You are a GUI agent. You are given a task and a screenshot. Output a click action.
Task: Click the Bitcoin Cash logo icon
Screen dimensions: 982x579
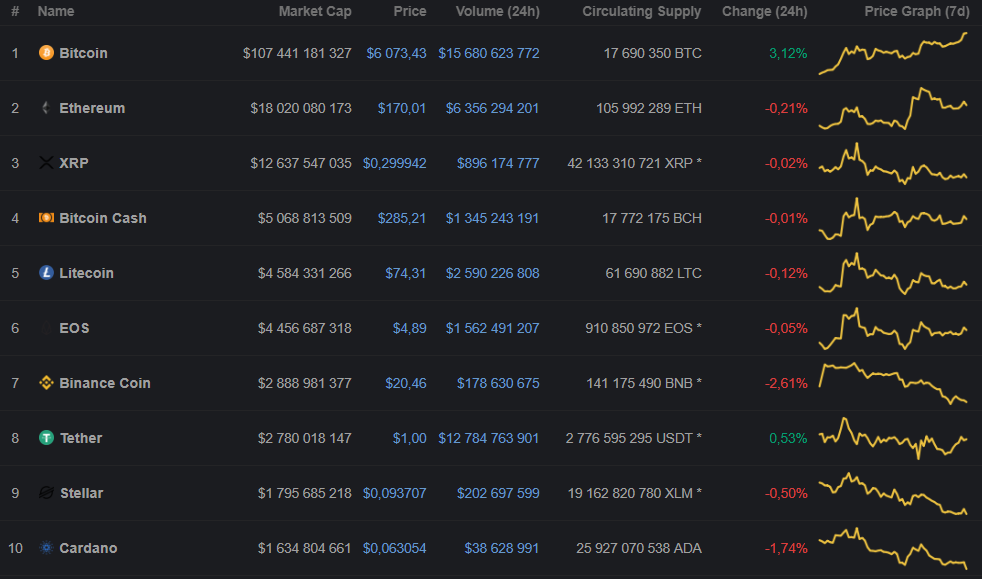tap(46, 218)
